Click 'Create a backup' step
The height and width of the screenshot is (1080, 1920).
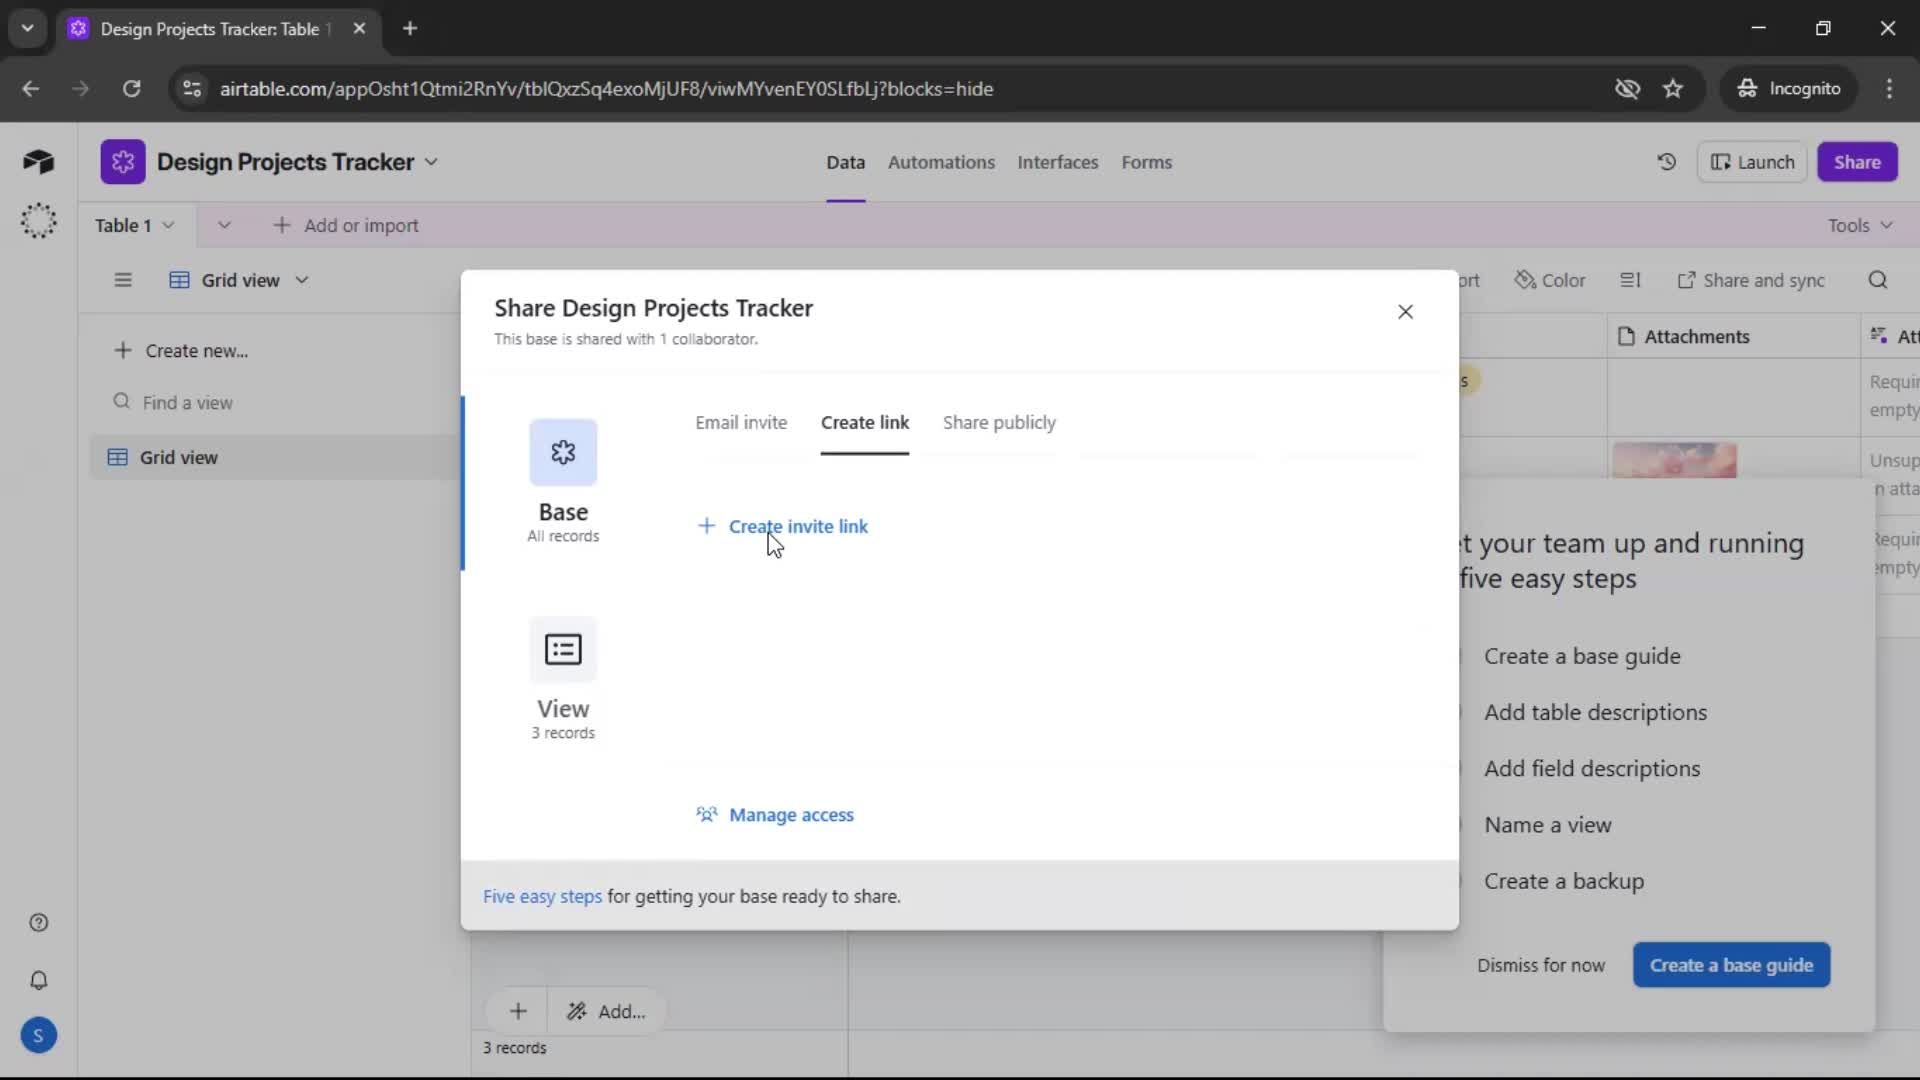point(1564,882)
